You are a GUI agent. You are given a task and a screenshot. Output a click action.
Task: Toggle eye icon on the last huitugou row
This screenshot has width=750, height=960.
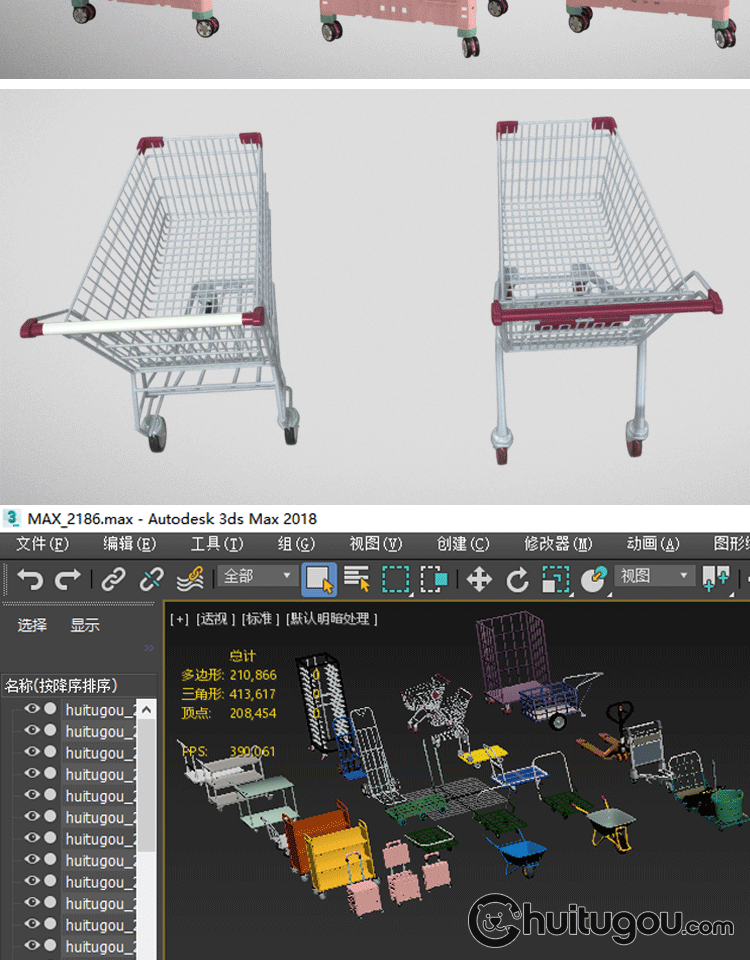(32, 946)
